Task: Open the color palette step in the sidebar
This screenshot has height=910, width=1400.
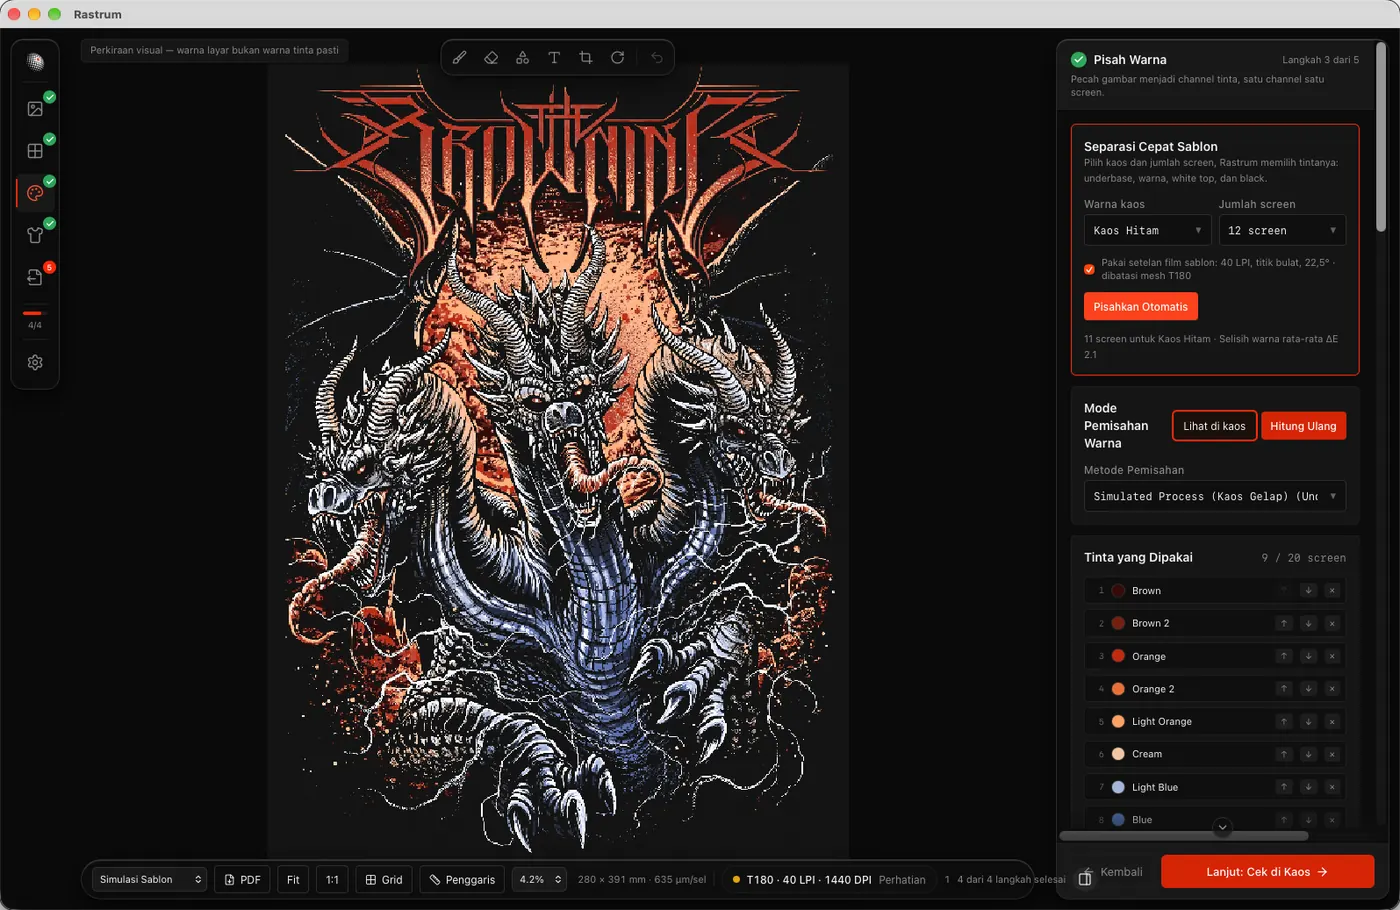Action: pos(35,193)
